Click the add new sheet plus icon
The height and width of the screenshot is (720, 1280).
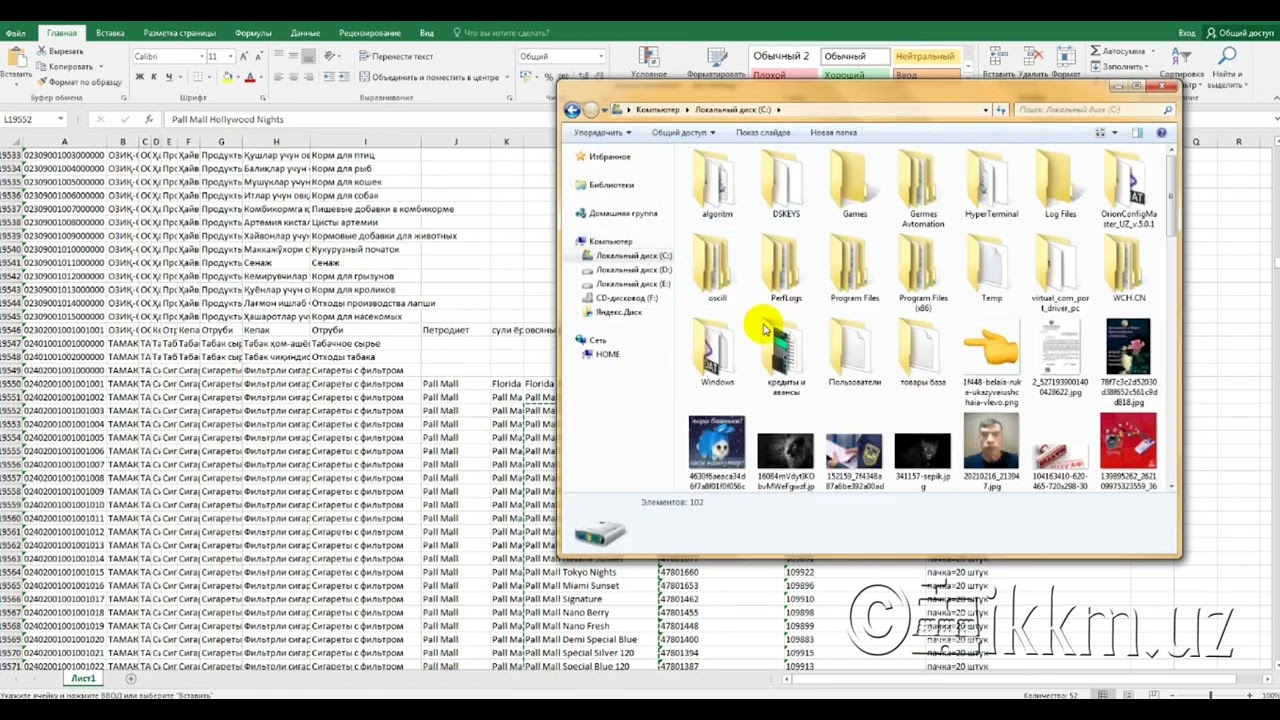click(x=130, y=679)
